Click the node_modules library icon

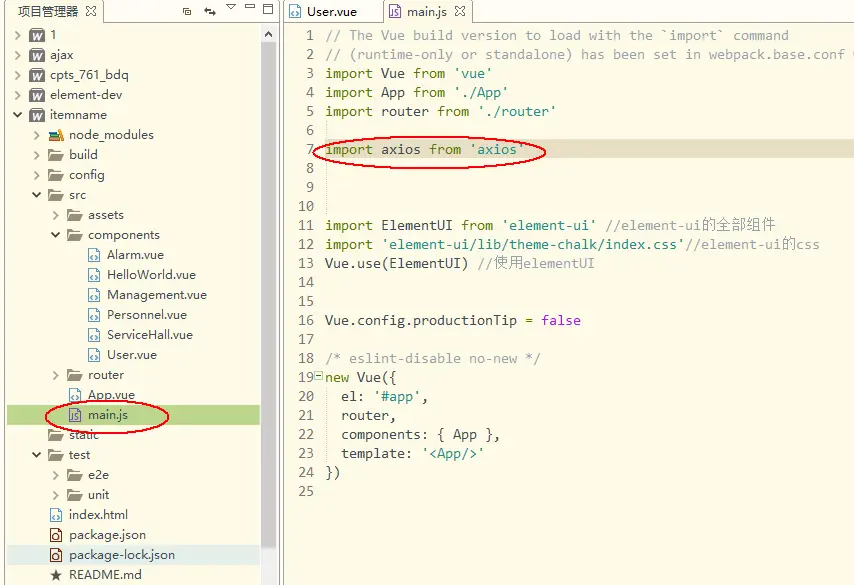click(56, 135)
